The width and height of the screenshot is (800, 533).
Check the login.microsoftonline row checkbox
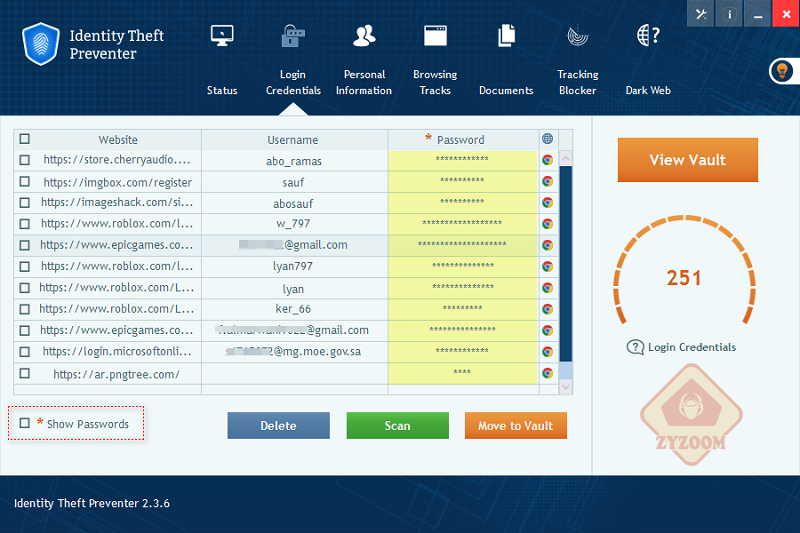point(24,352)
